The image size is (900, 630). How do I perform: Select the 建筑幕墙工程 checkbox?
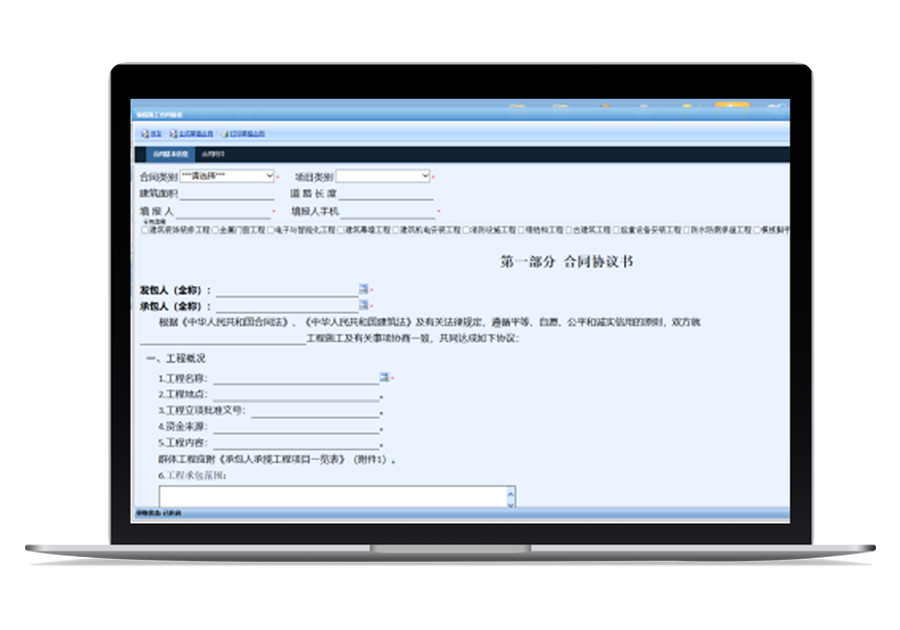341,230
